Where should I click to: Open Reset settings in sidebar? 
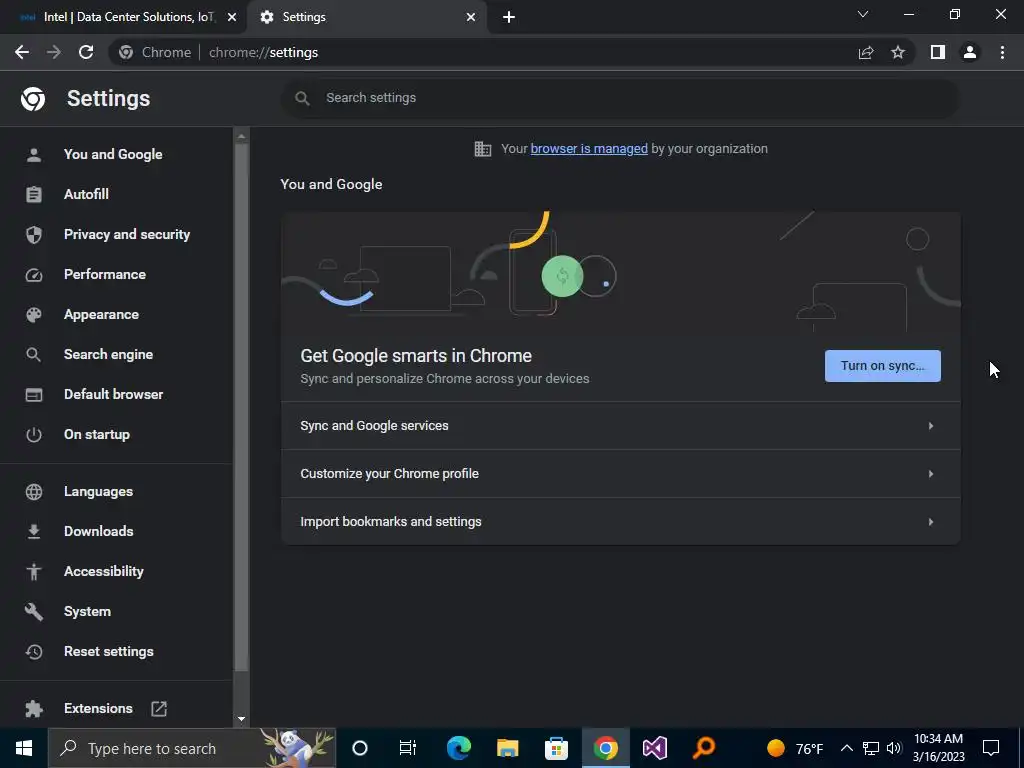[x=108, y=652]
